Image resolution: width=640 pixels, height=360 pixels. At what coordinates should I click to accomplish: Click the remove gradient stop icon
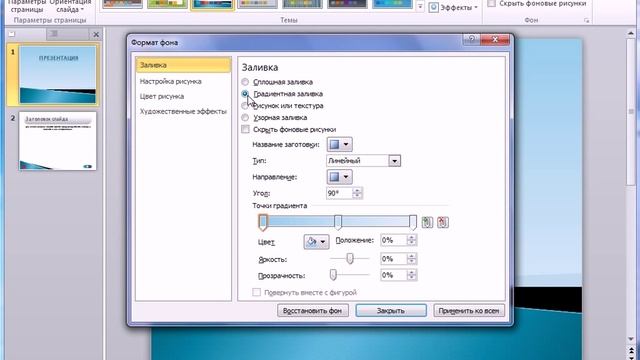(x=443, y=222)
